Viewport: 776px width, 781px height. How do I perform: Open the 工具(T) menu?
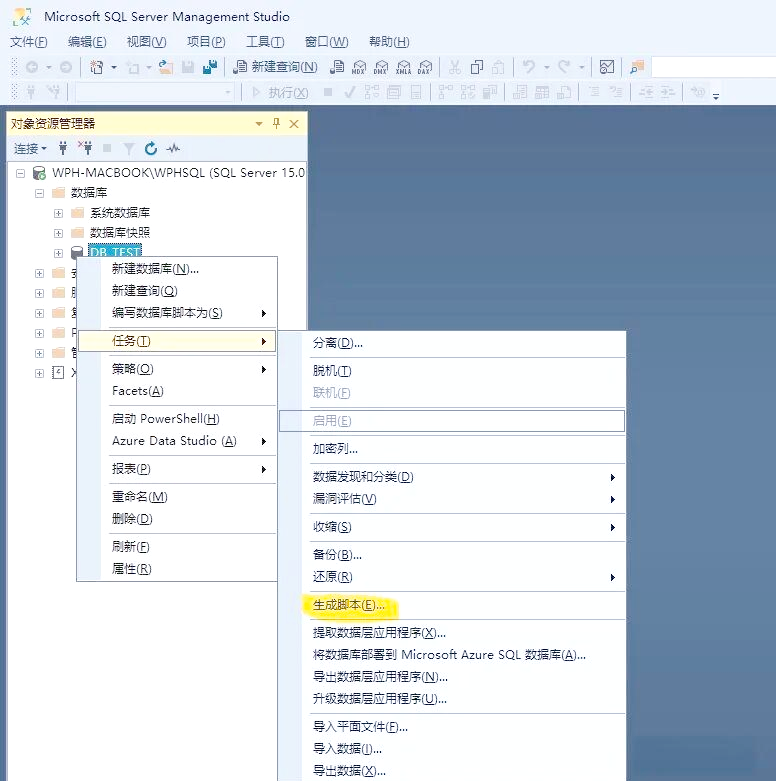(265, 42)
